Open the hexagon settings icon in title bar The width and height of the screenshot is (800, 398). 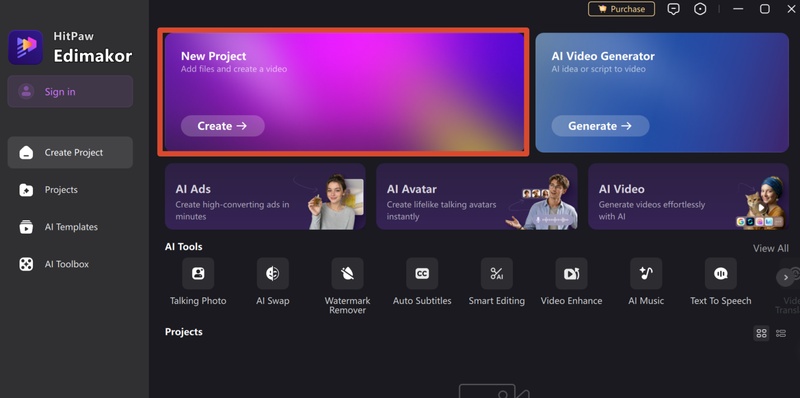point(700,9)
